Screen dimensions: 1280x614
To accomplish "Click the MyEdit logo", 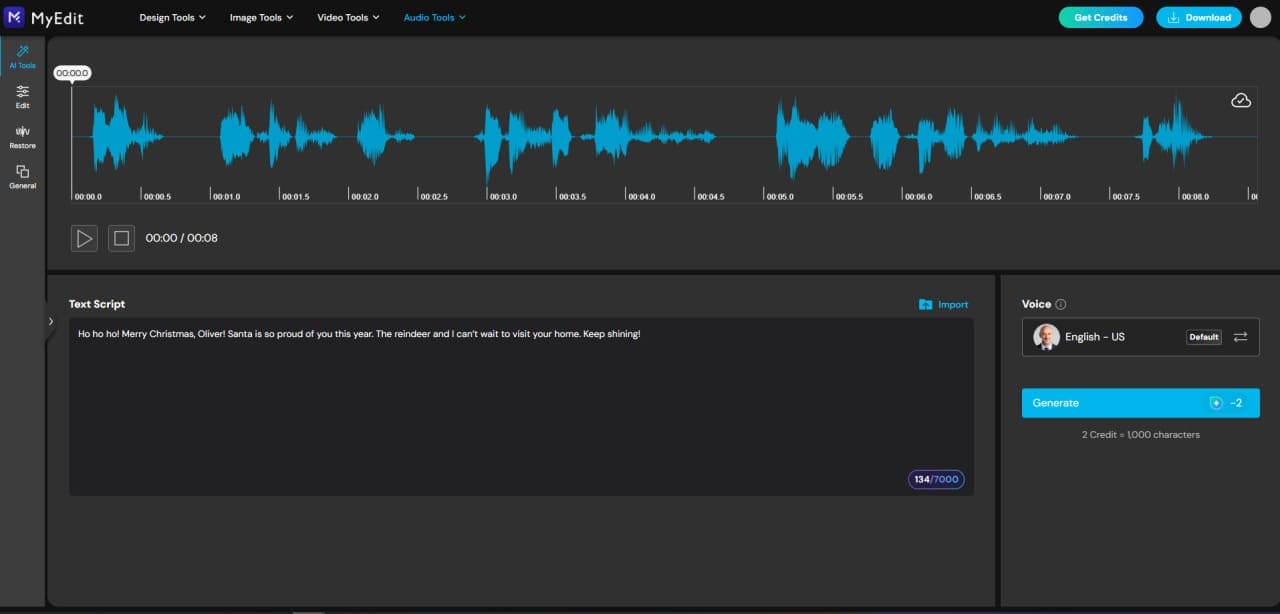I will click(x=44, y=17).
